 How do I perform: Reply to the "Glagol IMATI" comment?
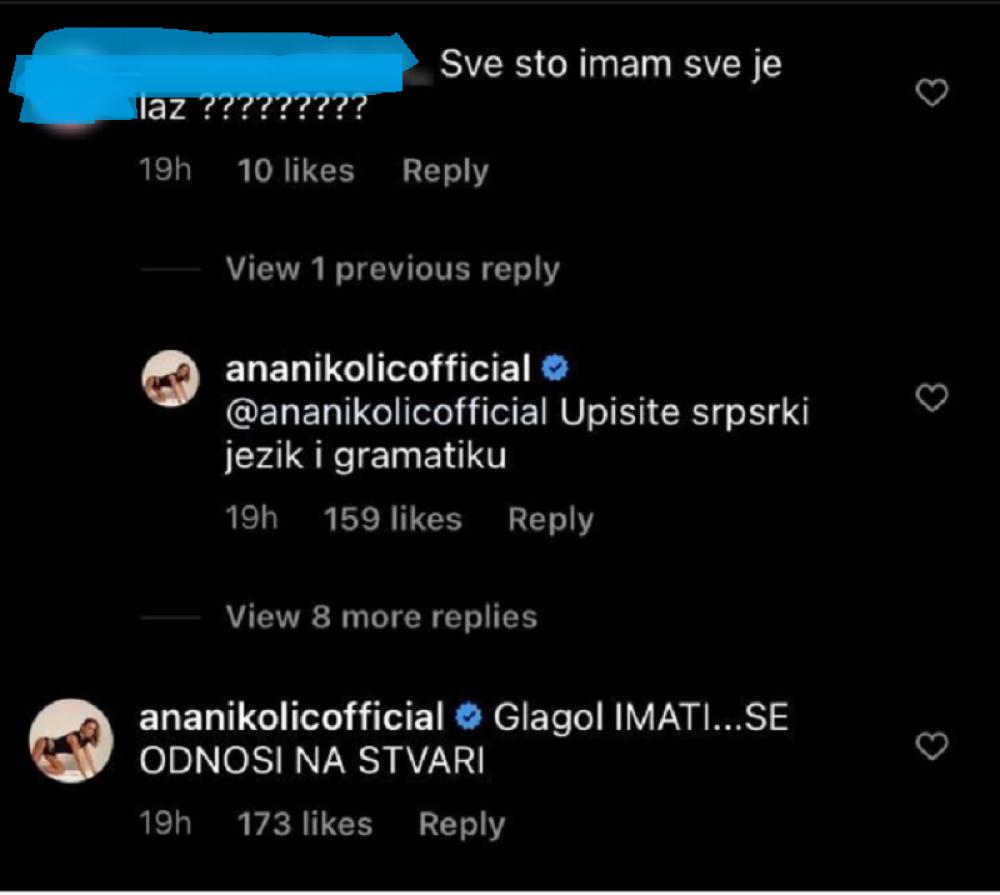[x=461, y=824]
